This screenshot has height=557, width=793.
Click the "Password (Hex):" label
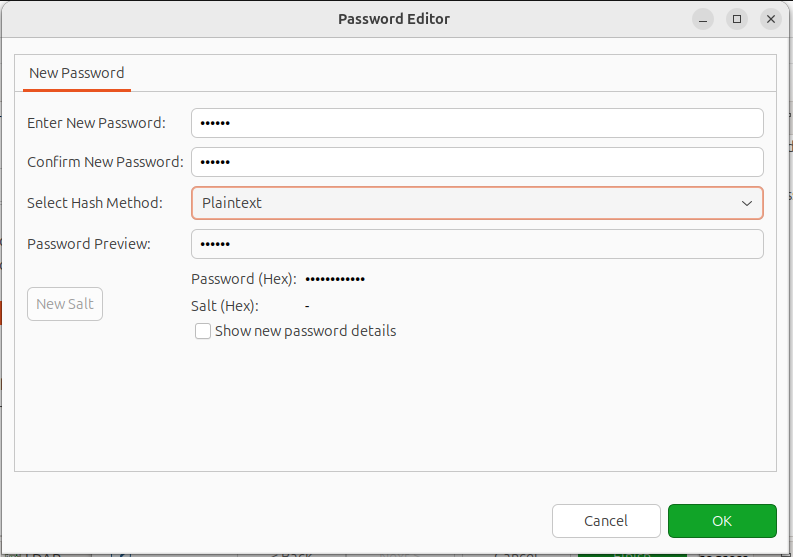pyautogui.click(x=243, y=279)
